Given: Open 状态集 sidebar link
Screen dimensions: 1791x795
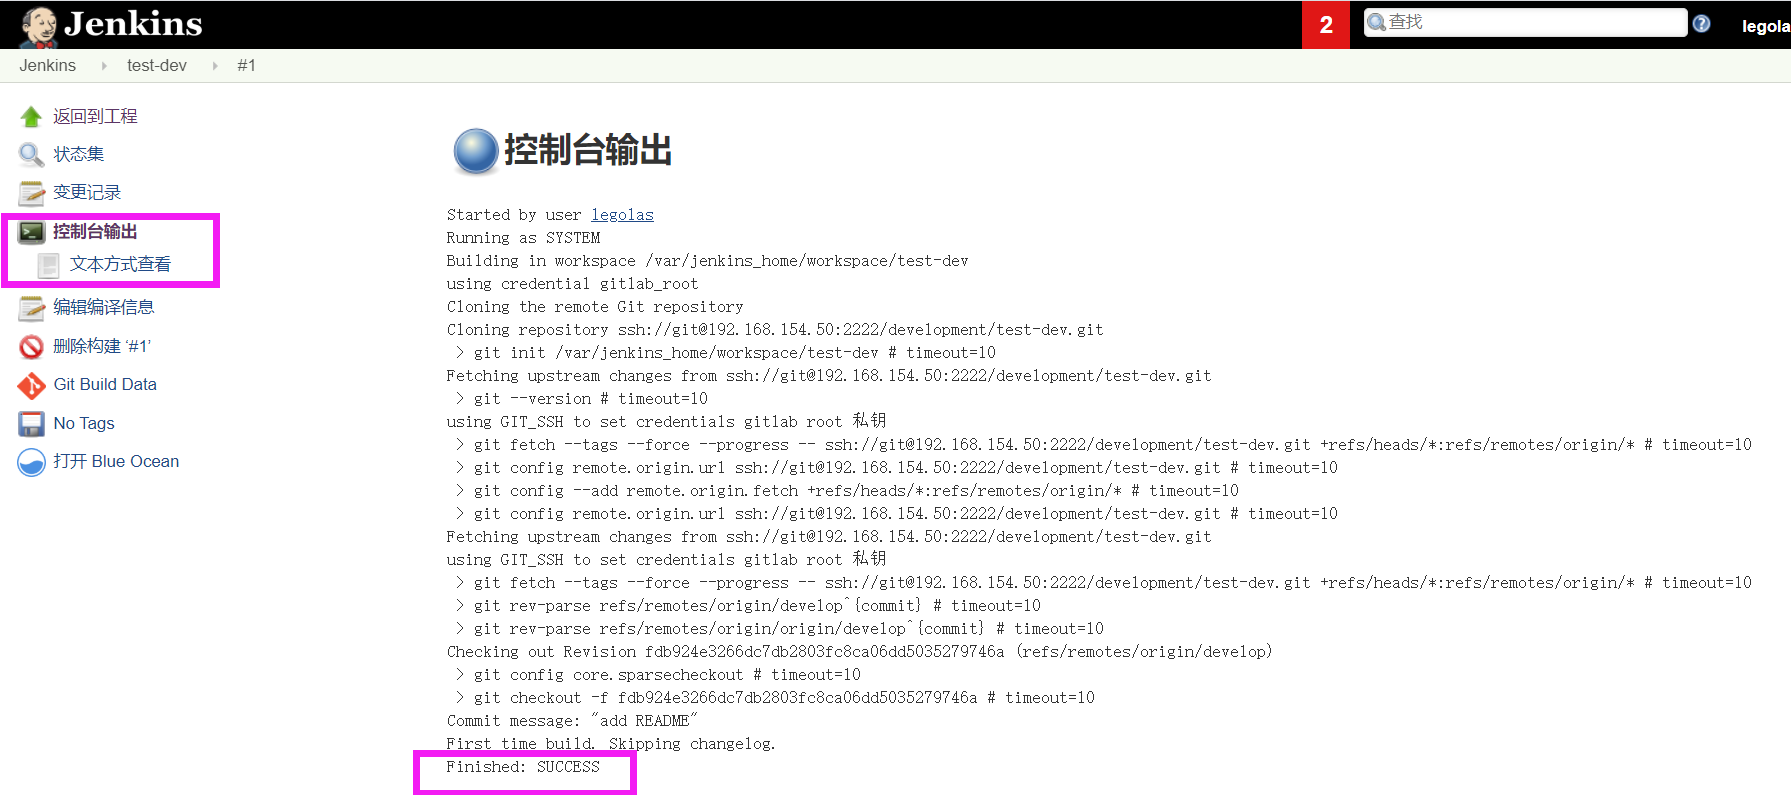Looking at the screenshot, I should (79, 154).
